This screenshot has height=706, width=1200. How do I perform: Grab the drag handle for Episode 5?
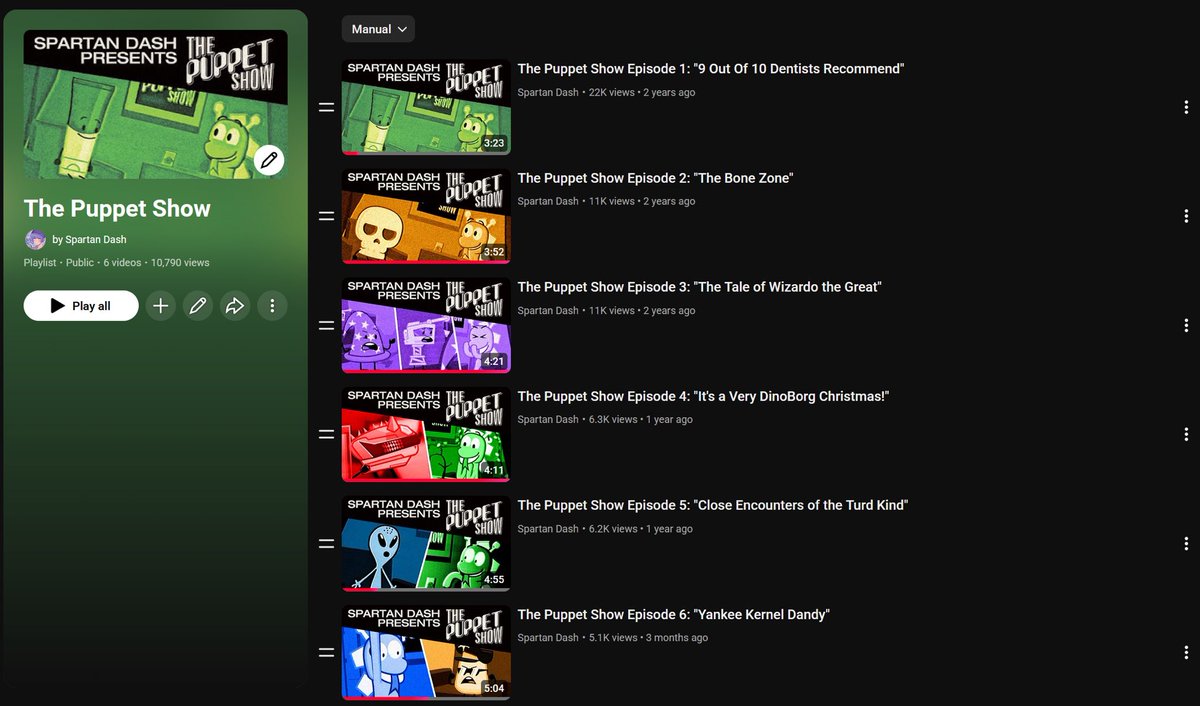point(326,543)
